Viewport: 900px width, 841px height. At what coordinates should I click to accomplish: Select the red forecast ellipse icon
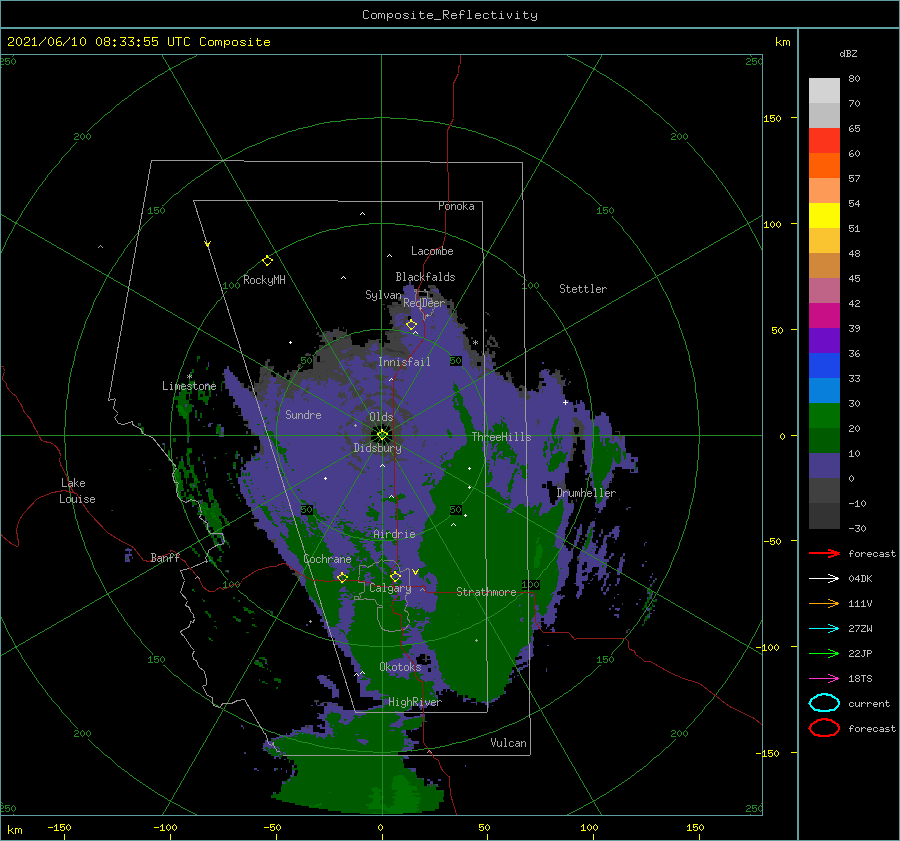[x=824, y=728]
